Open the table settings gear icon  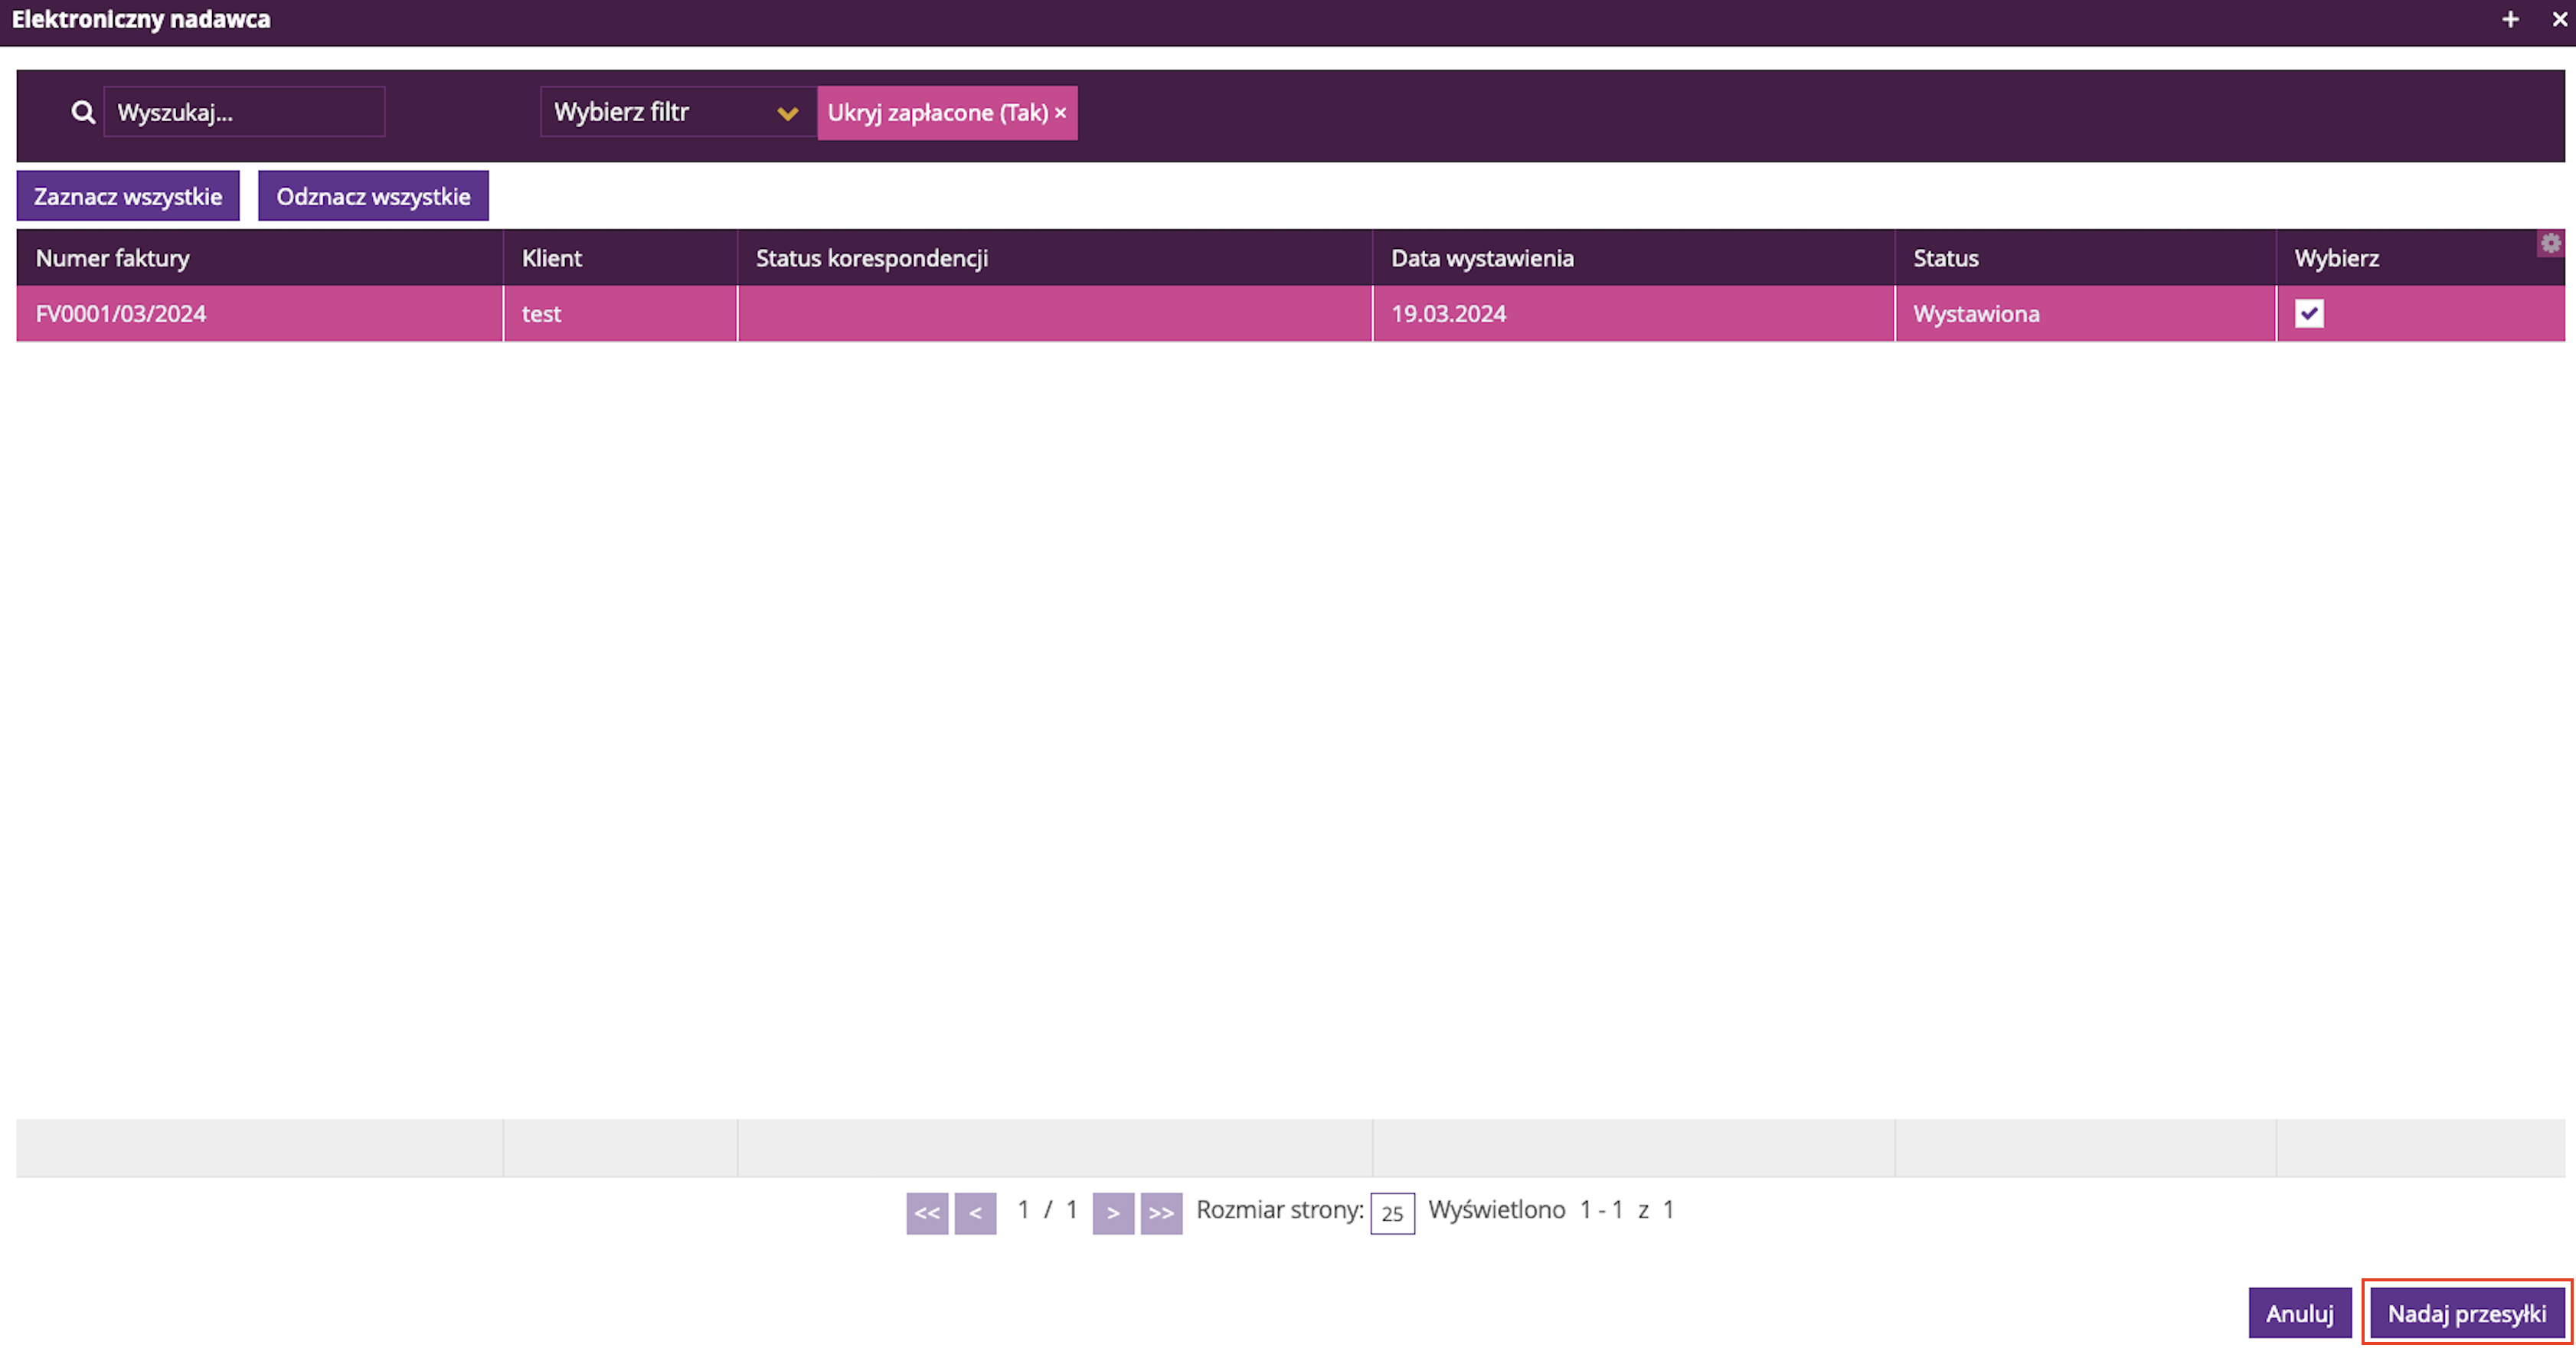(x=2550, y=243)
